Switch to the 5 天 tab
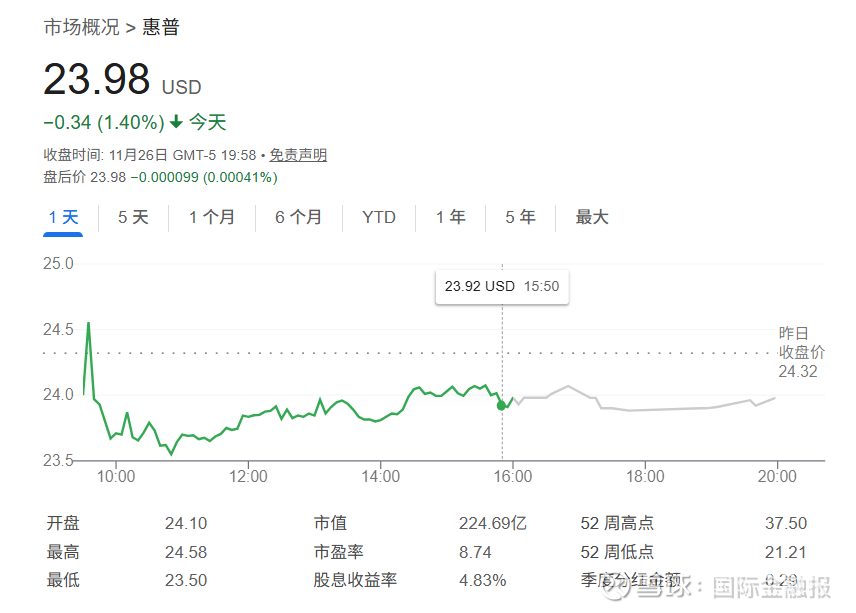The image size is (856, 613). (133, 217)
